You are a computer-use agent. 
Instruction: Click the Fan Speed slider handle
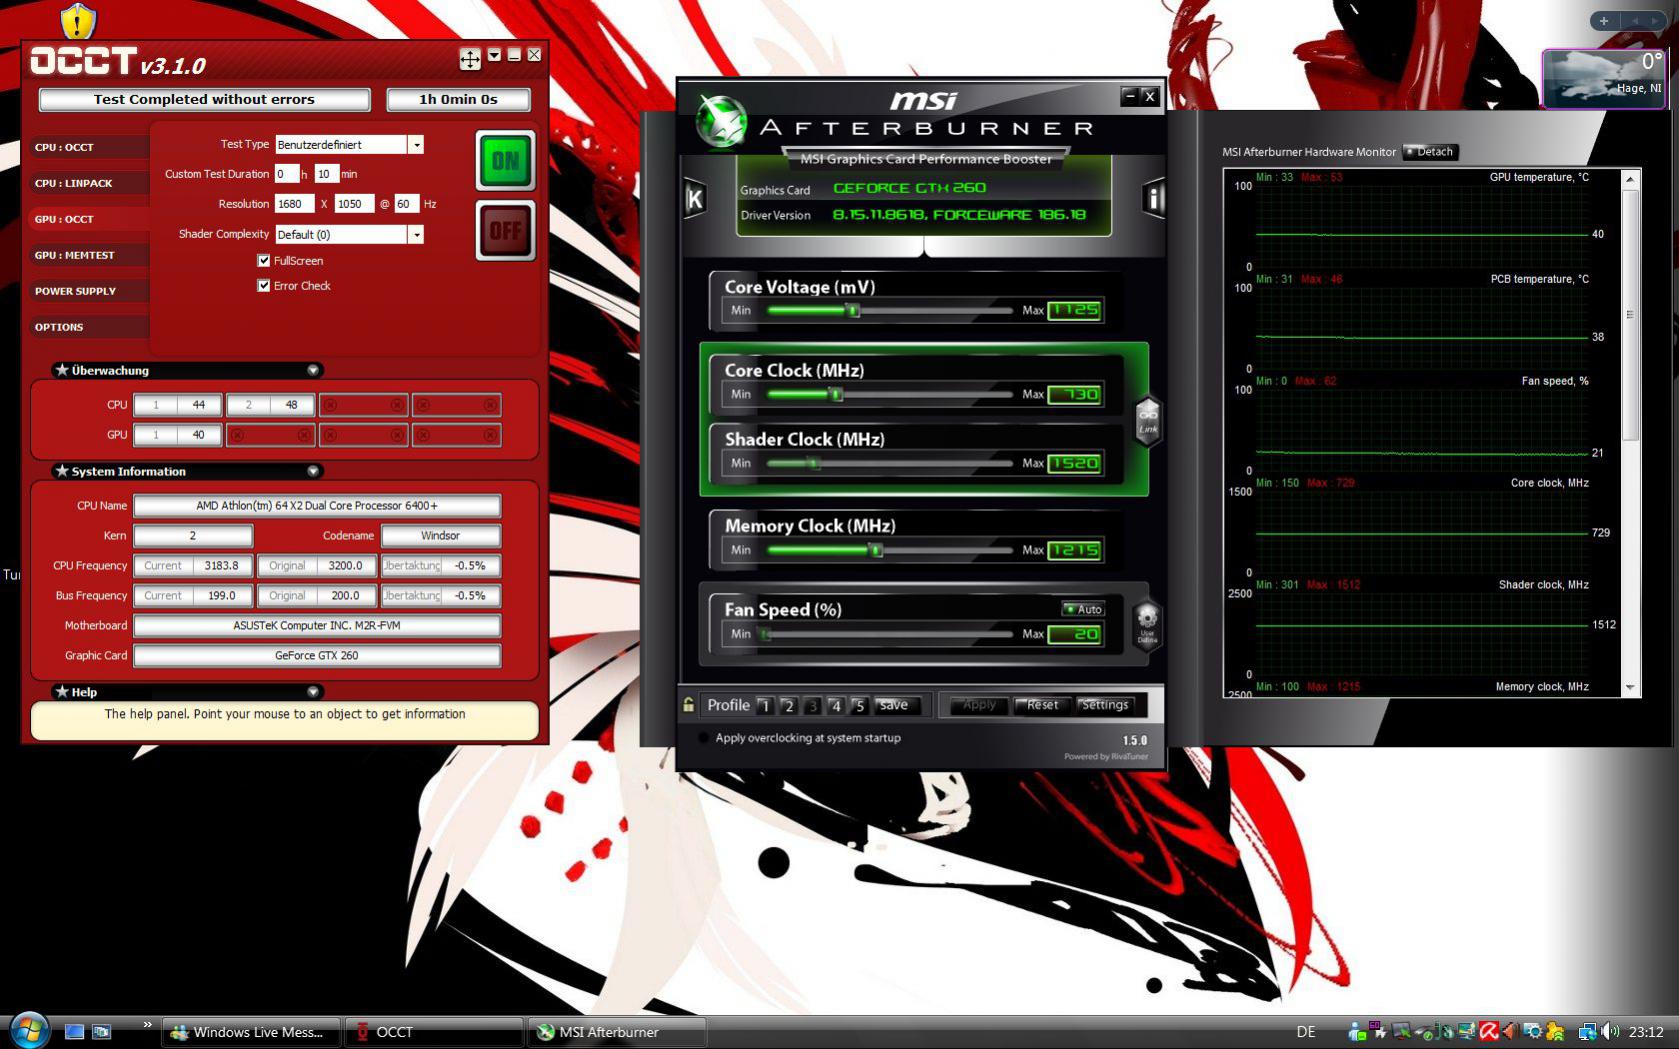click(x=764, y=634)
